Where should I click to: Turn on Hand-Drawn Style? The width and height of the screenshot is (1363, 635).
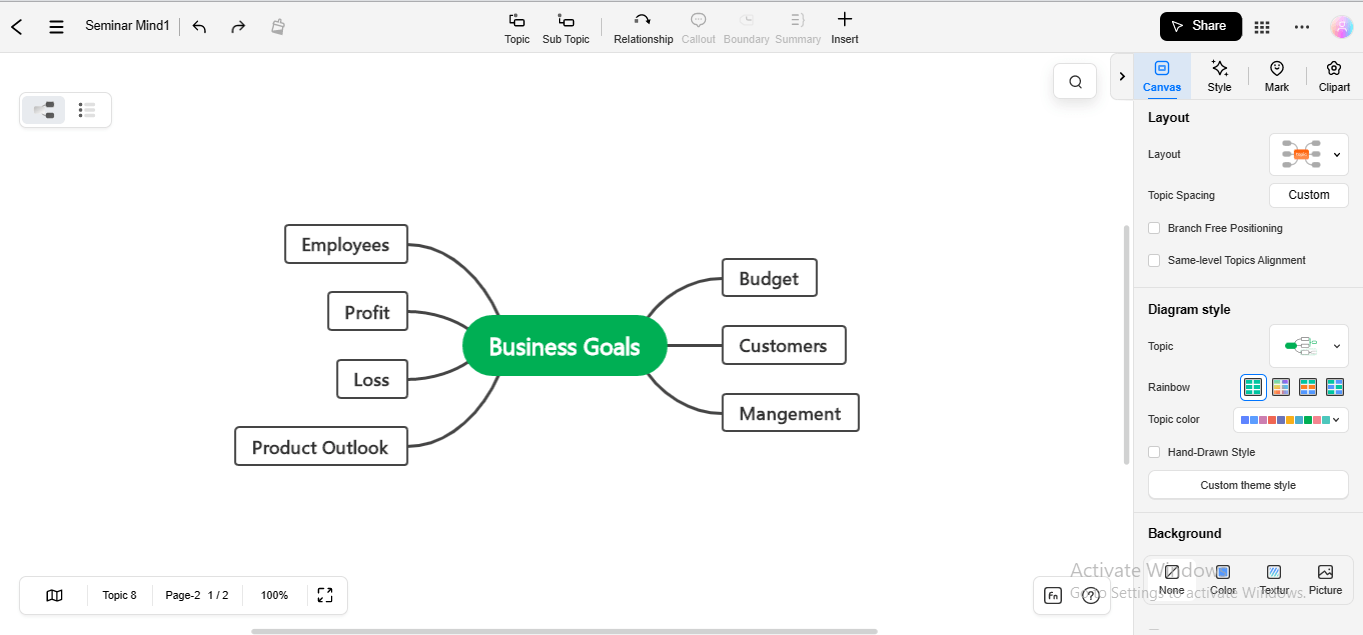1154,452
